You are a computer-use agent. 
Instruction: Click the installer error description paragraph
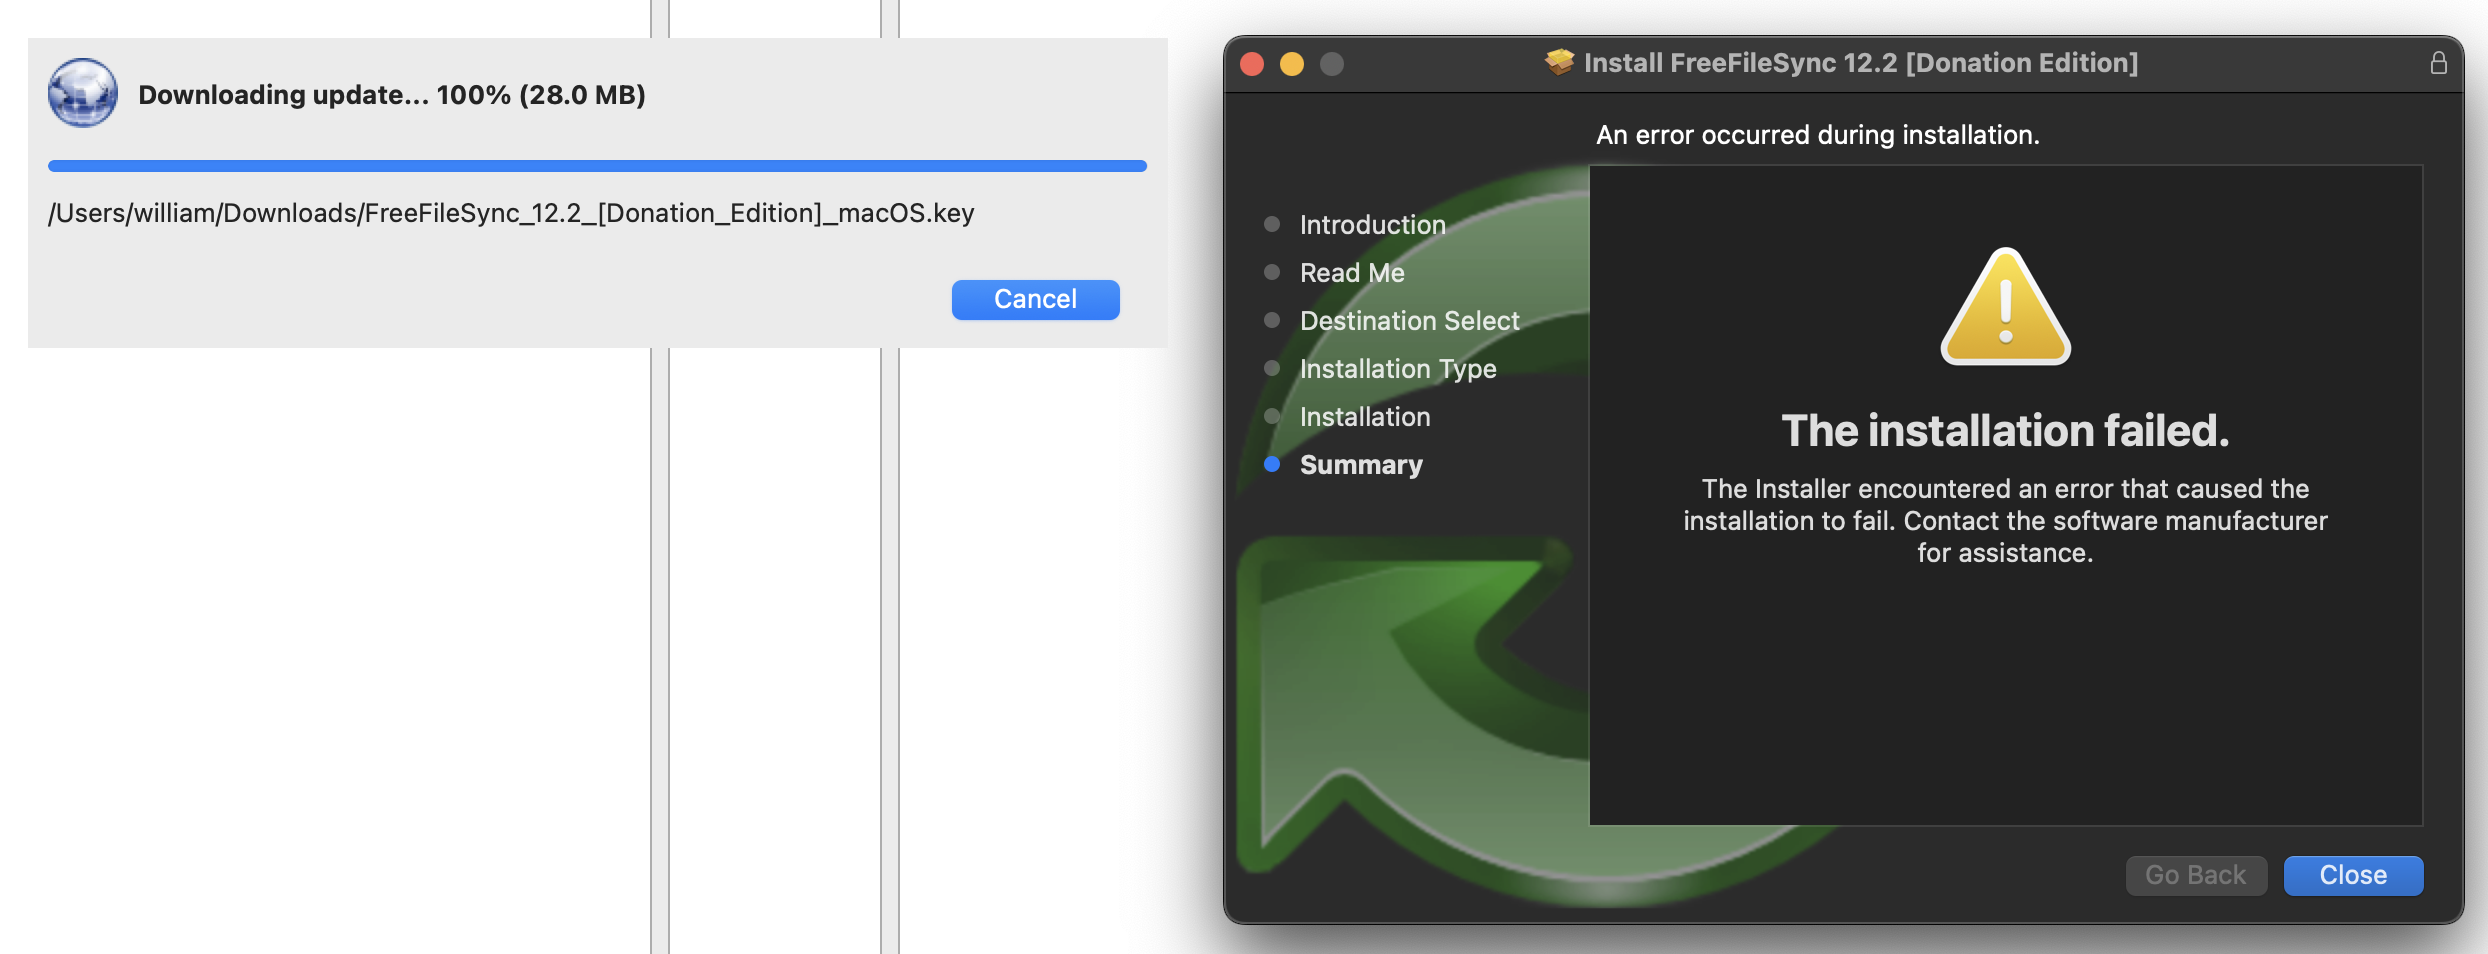coord(2005,521)
